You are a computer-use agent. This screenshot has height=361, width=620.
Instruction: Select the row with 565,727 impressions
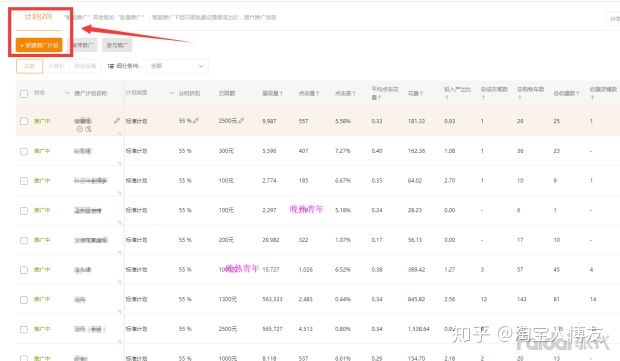[x=24, y=329]
